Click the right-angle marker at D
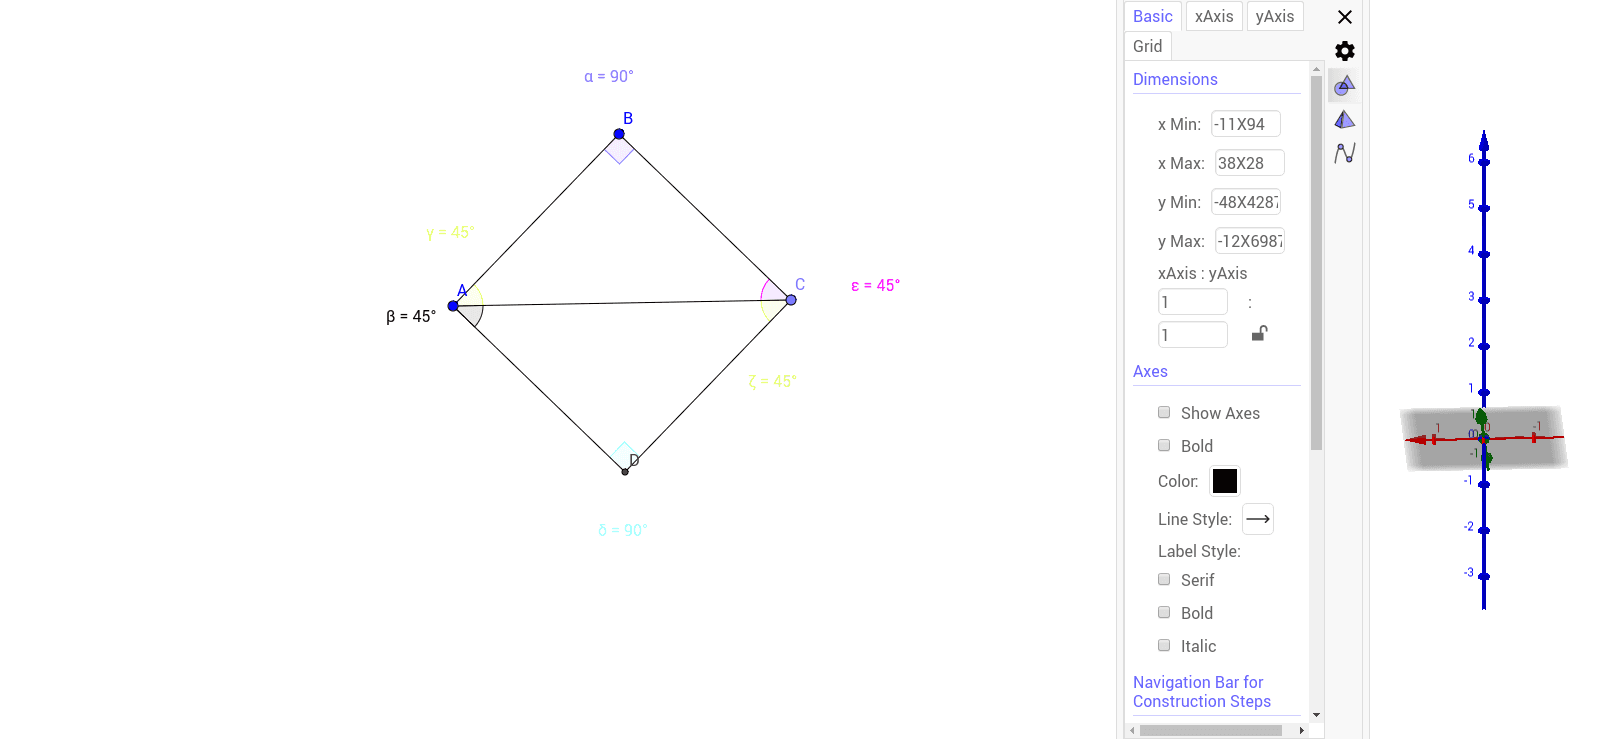The width and height of the screenshot is (1600, 741). 624,456
